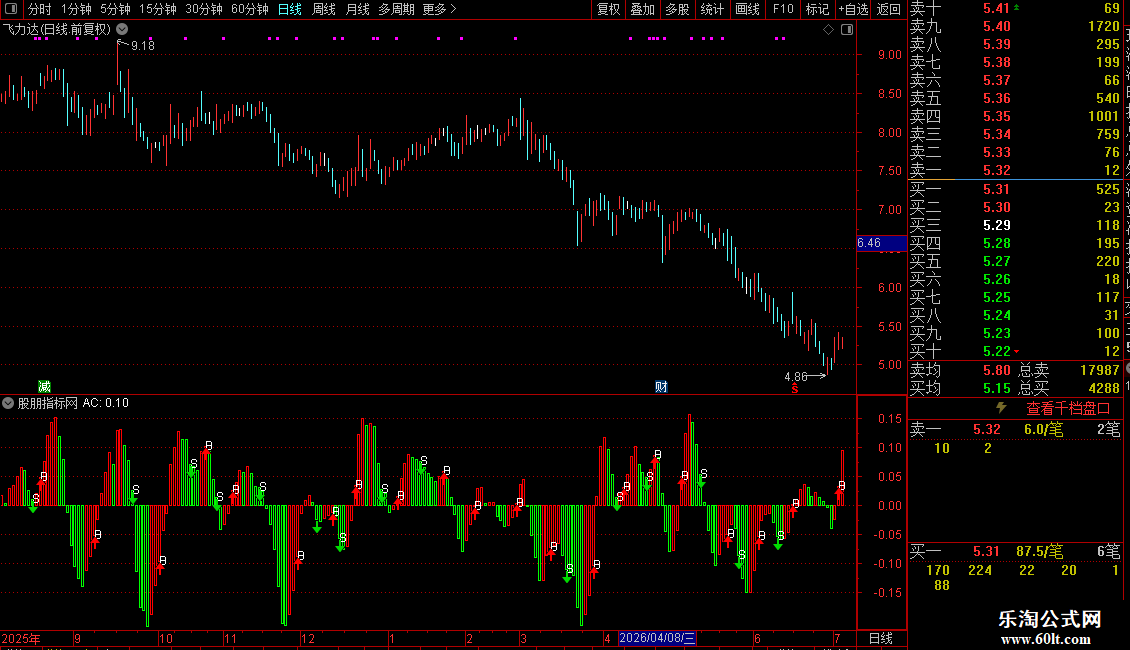Click the 叠加 overlay button
1130x650 pixels.
click(x=642, y=9)
